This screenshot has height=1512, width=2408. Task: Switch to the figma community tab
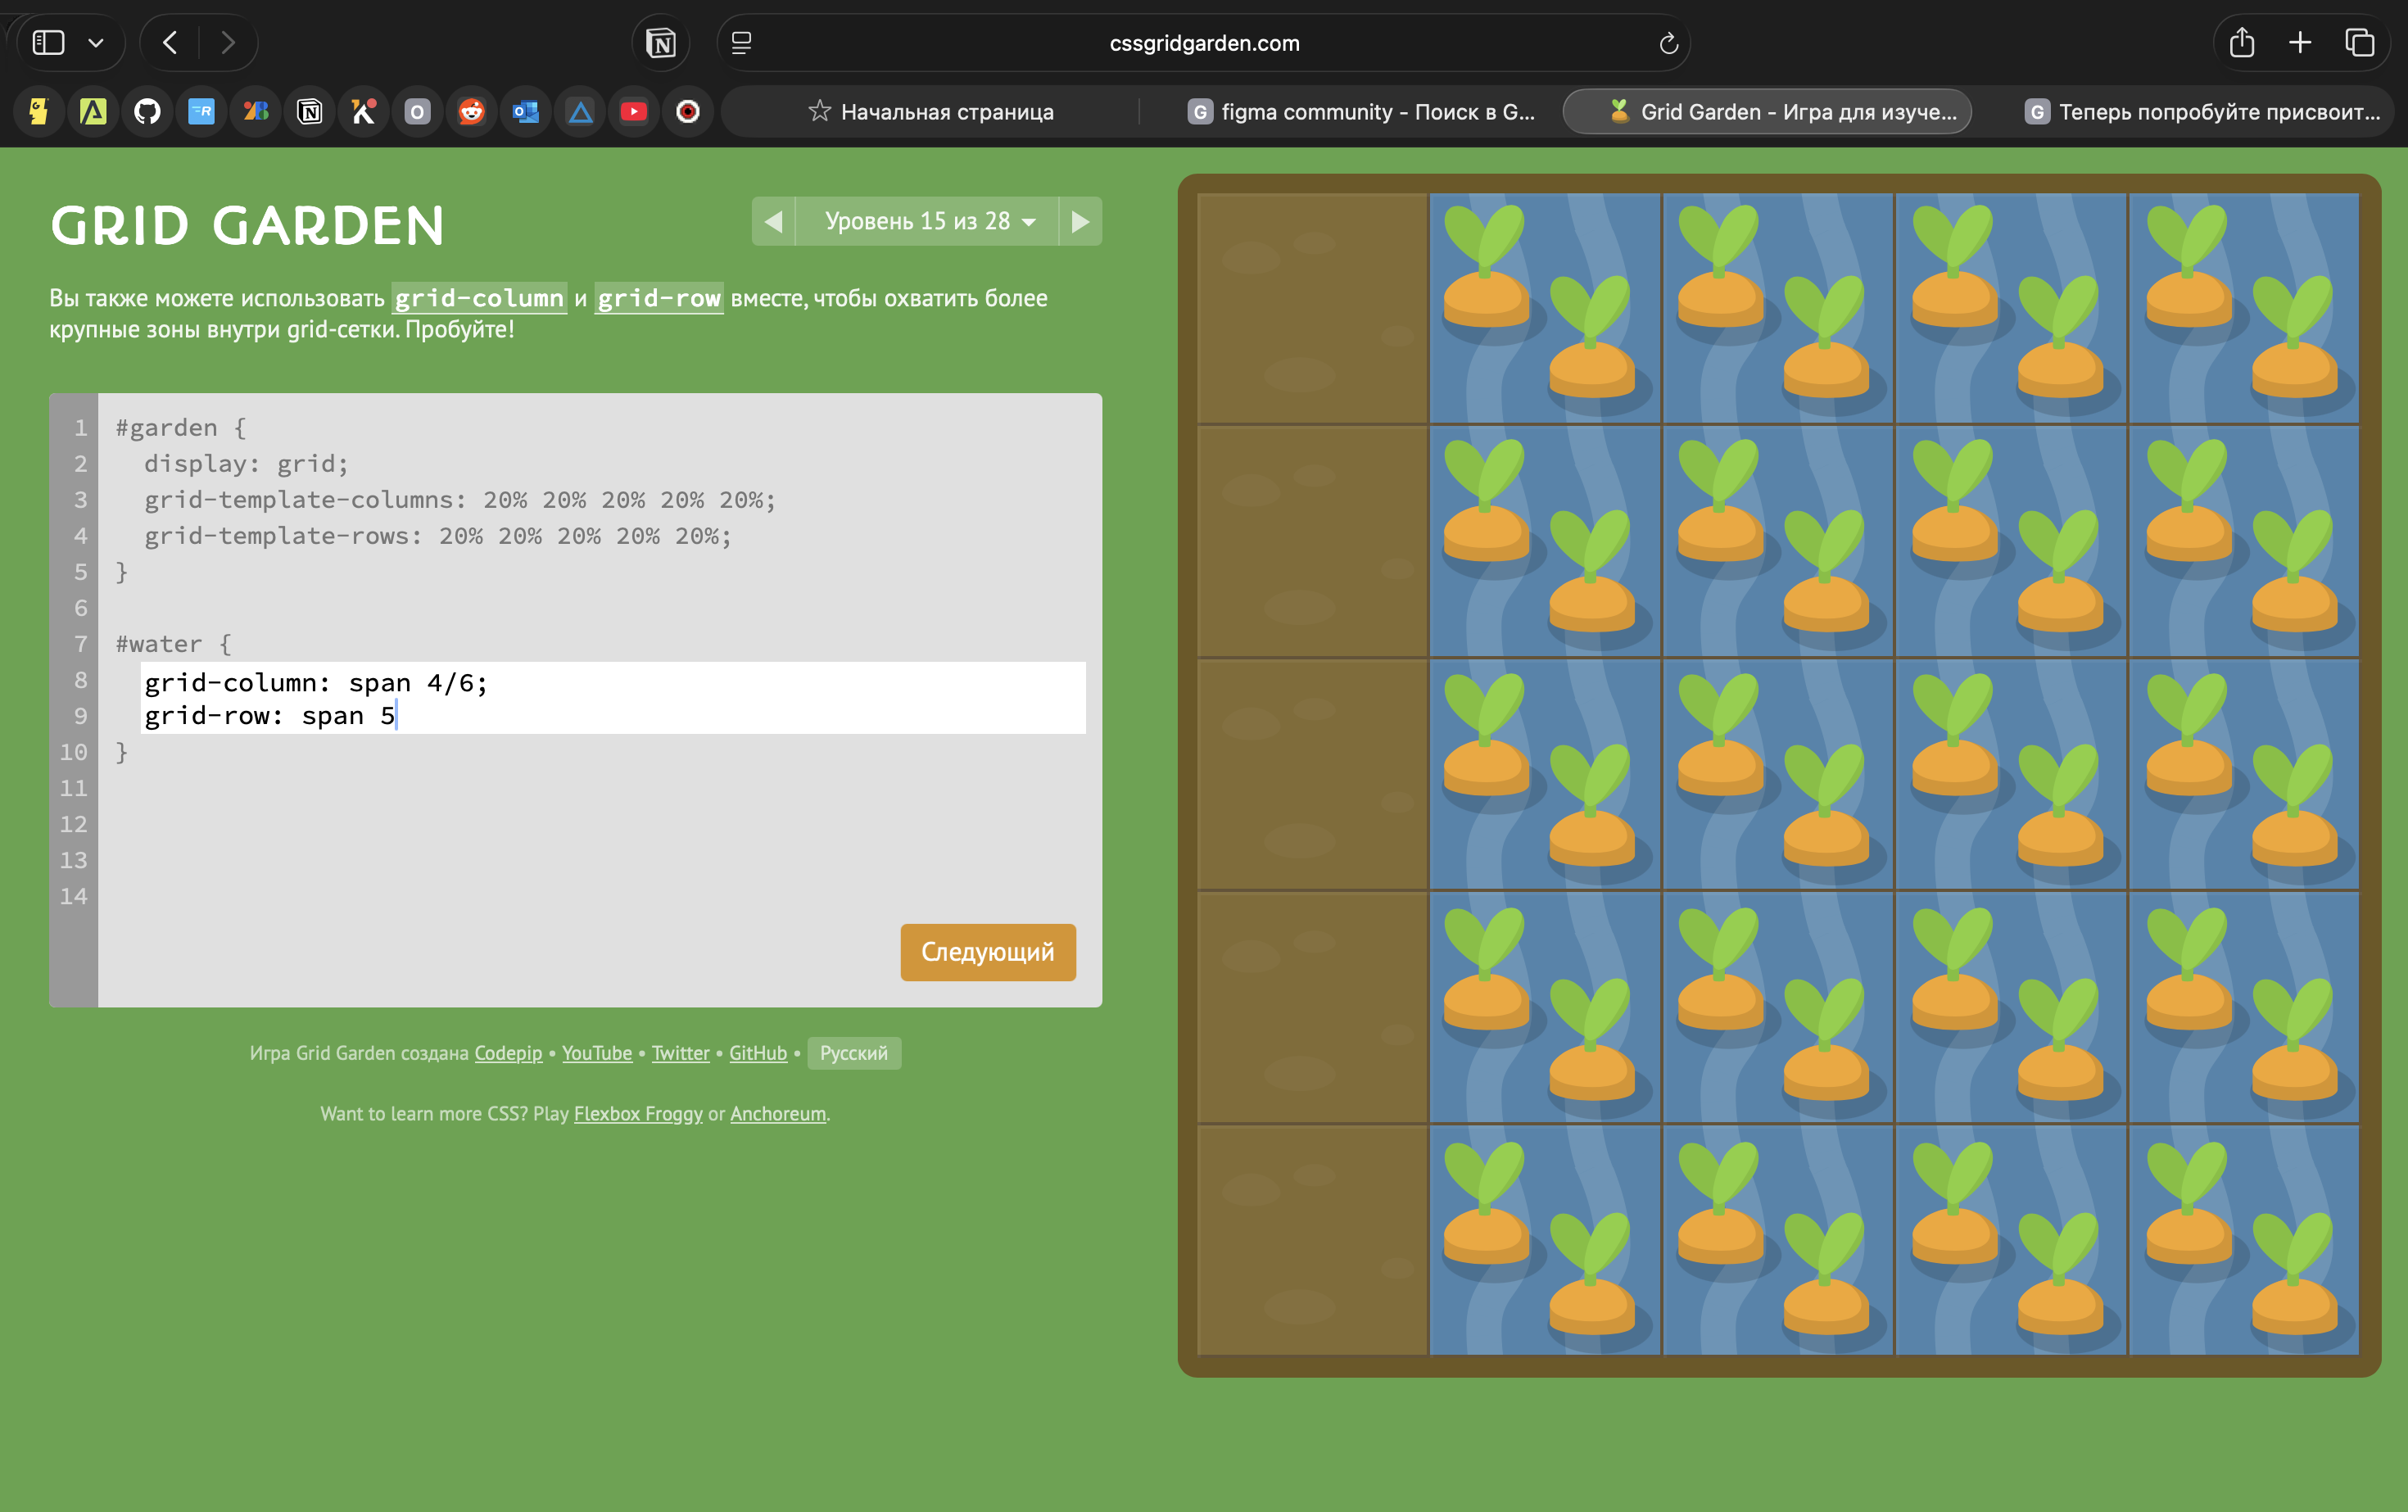1360,112
